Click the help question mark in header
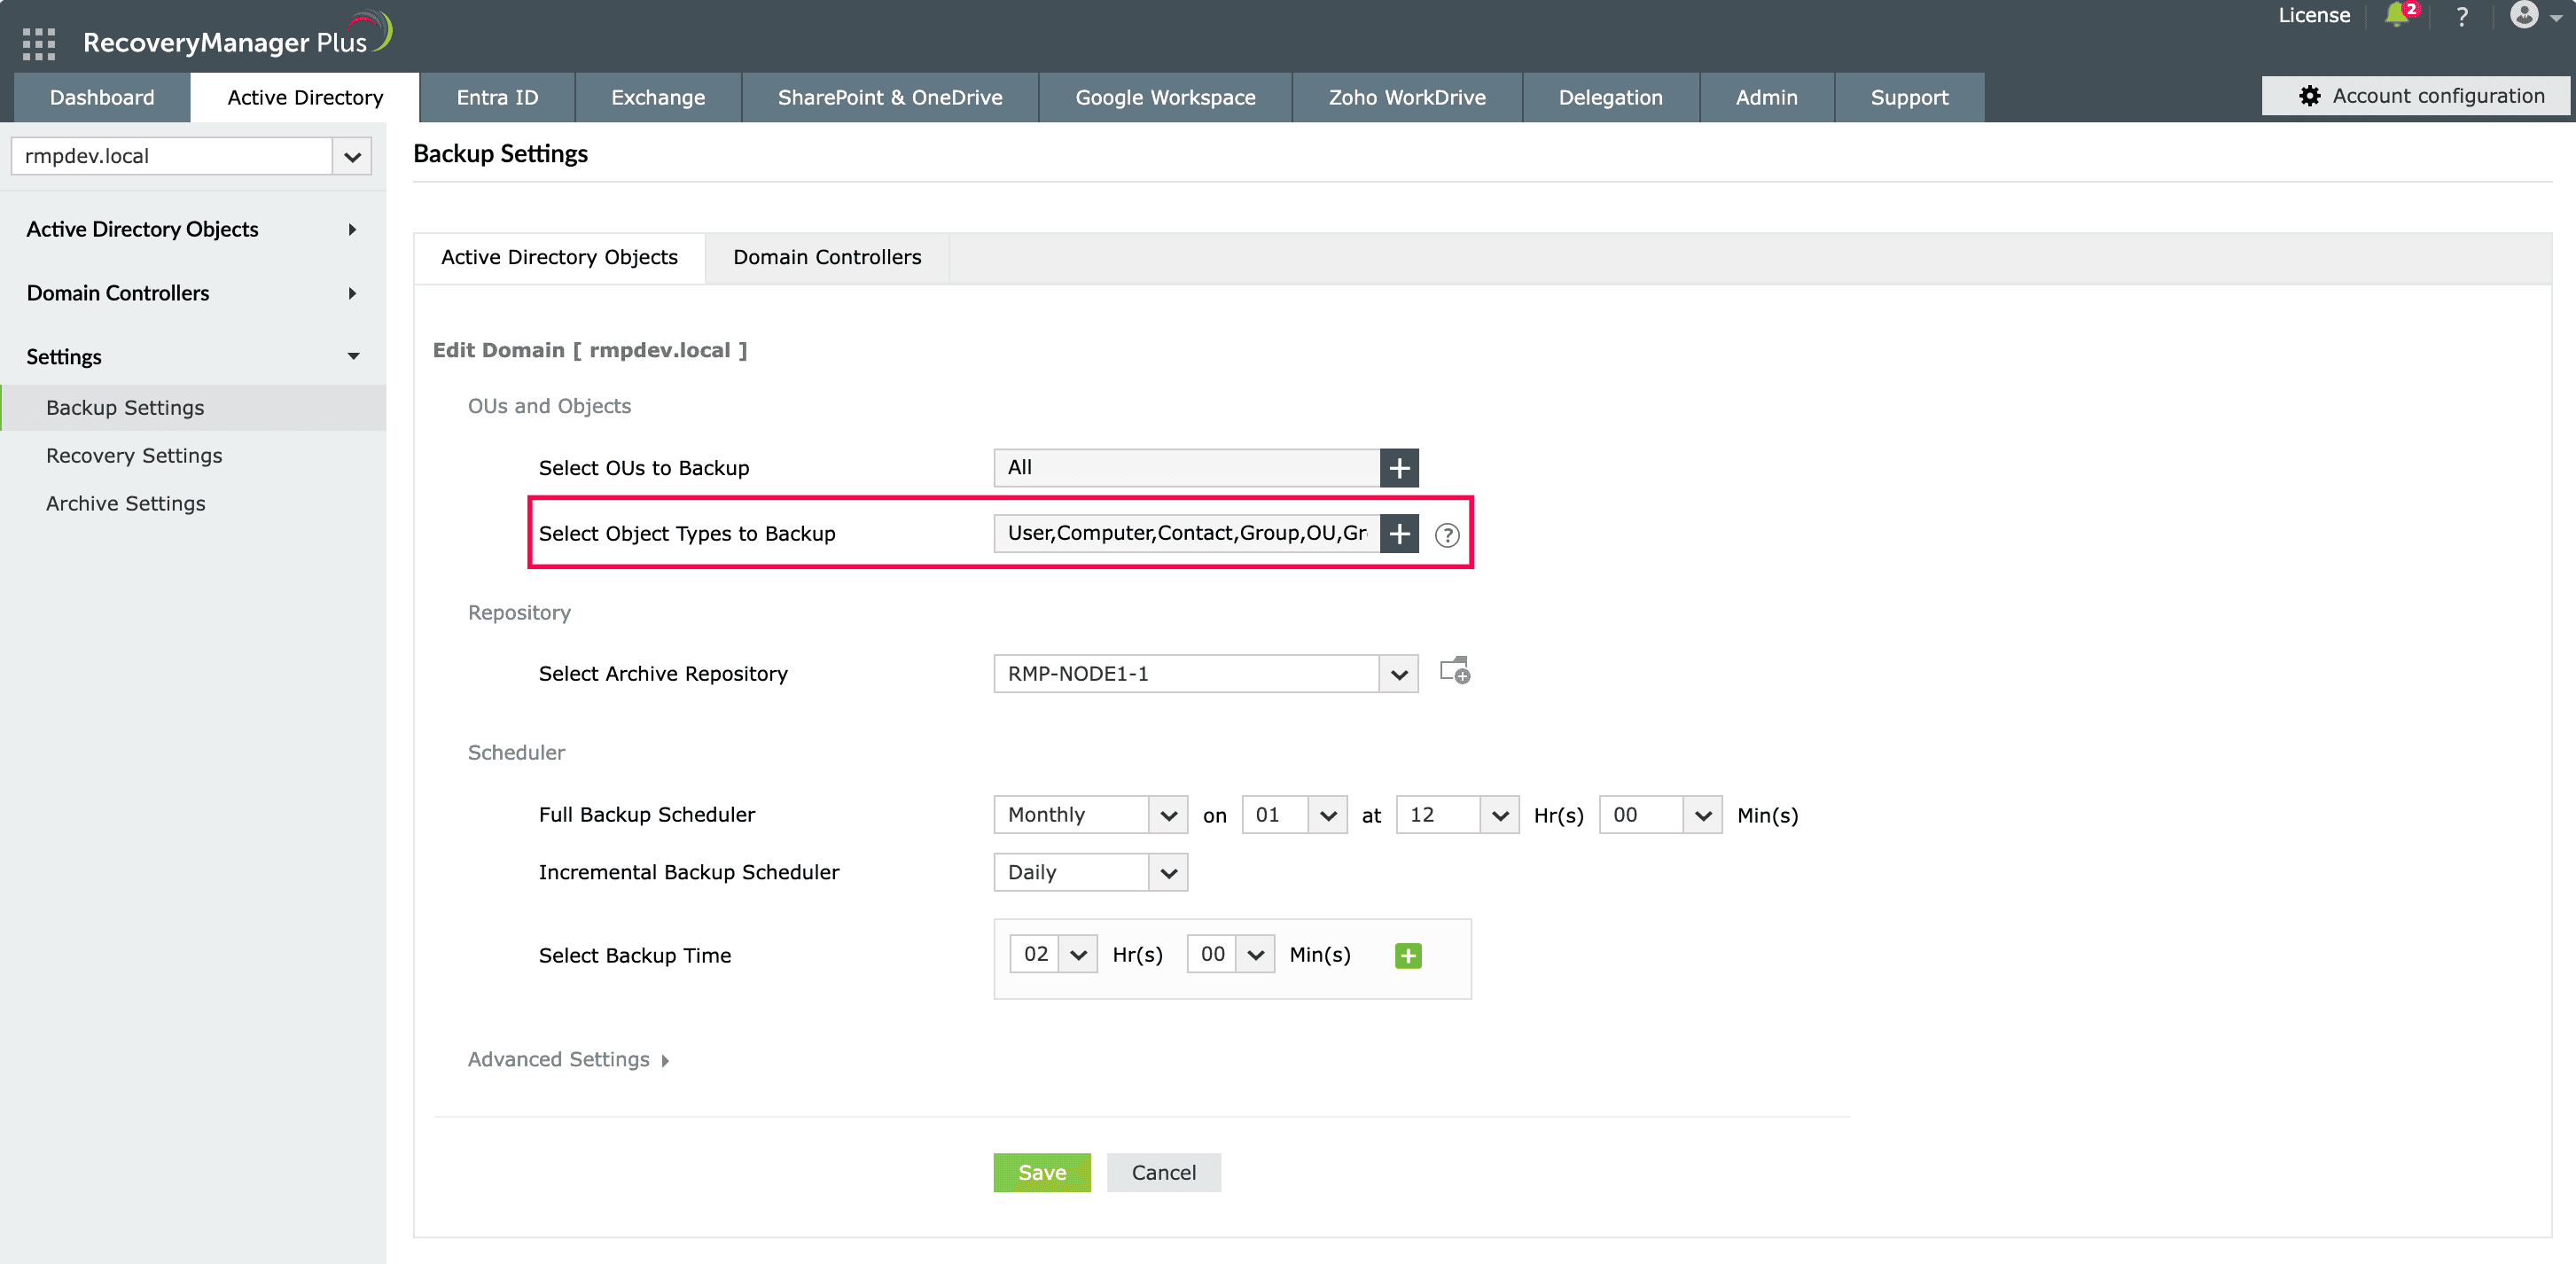The height and width of the screenshot is (1264, 2576). pos(2461,17)
